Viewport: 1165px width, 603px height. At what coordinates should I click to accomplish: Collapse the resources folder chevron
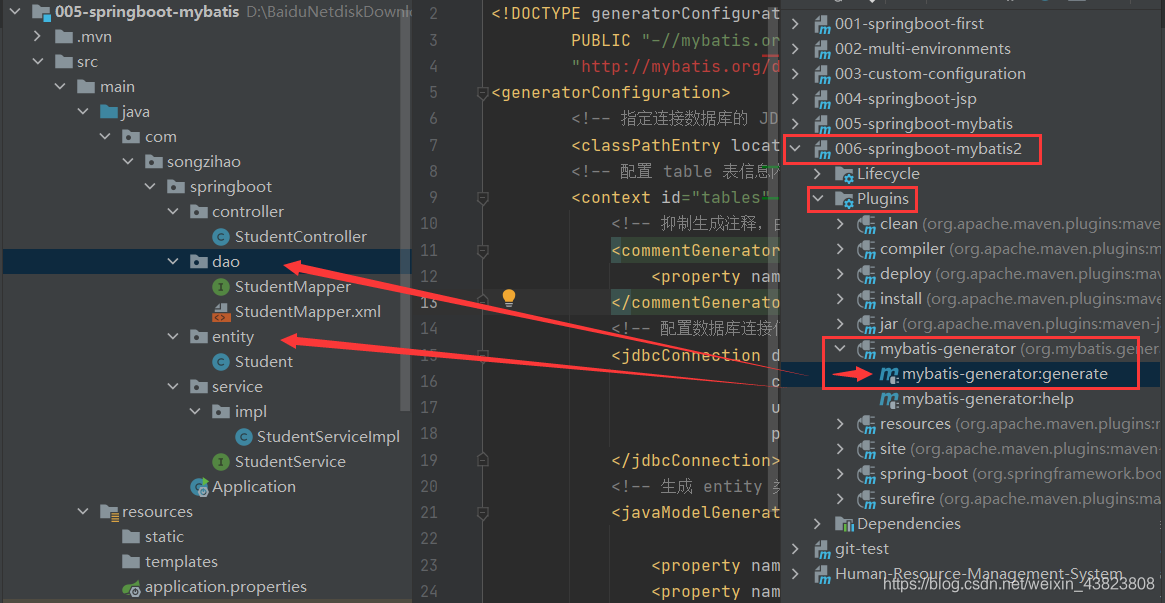point(82,512)
